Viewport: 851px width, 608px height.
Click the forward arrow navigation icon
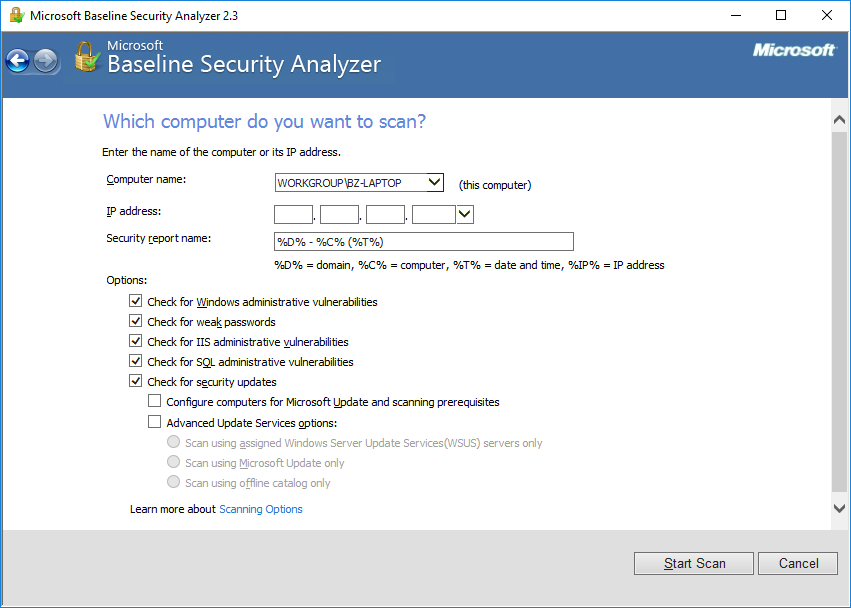click(45, 62)
